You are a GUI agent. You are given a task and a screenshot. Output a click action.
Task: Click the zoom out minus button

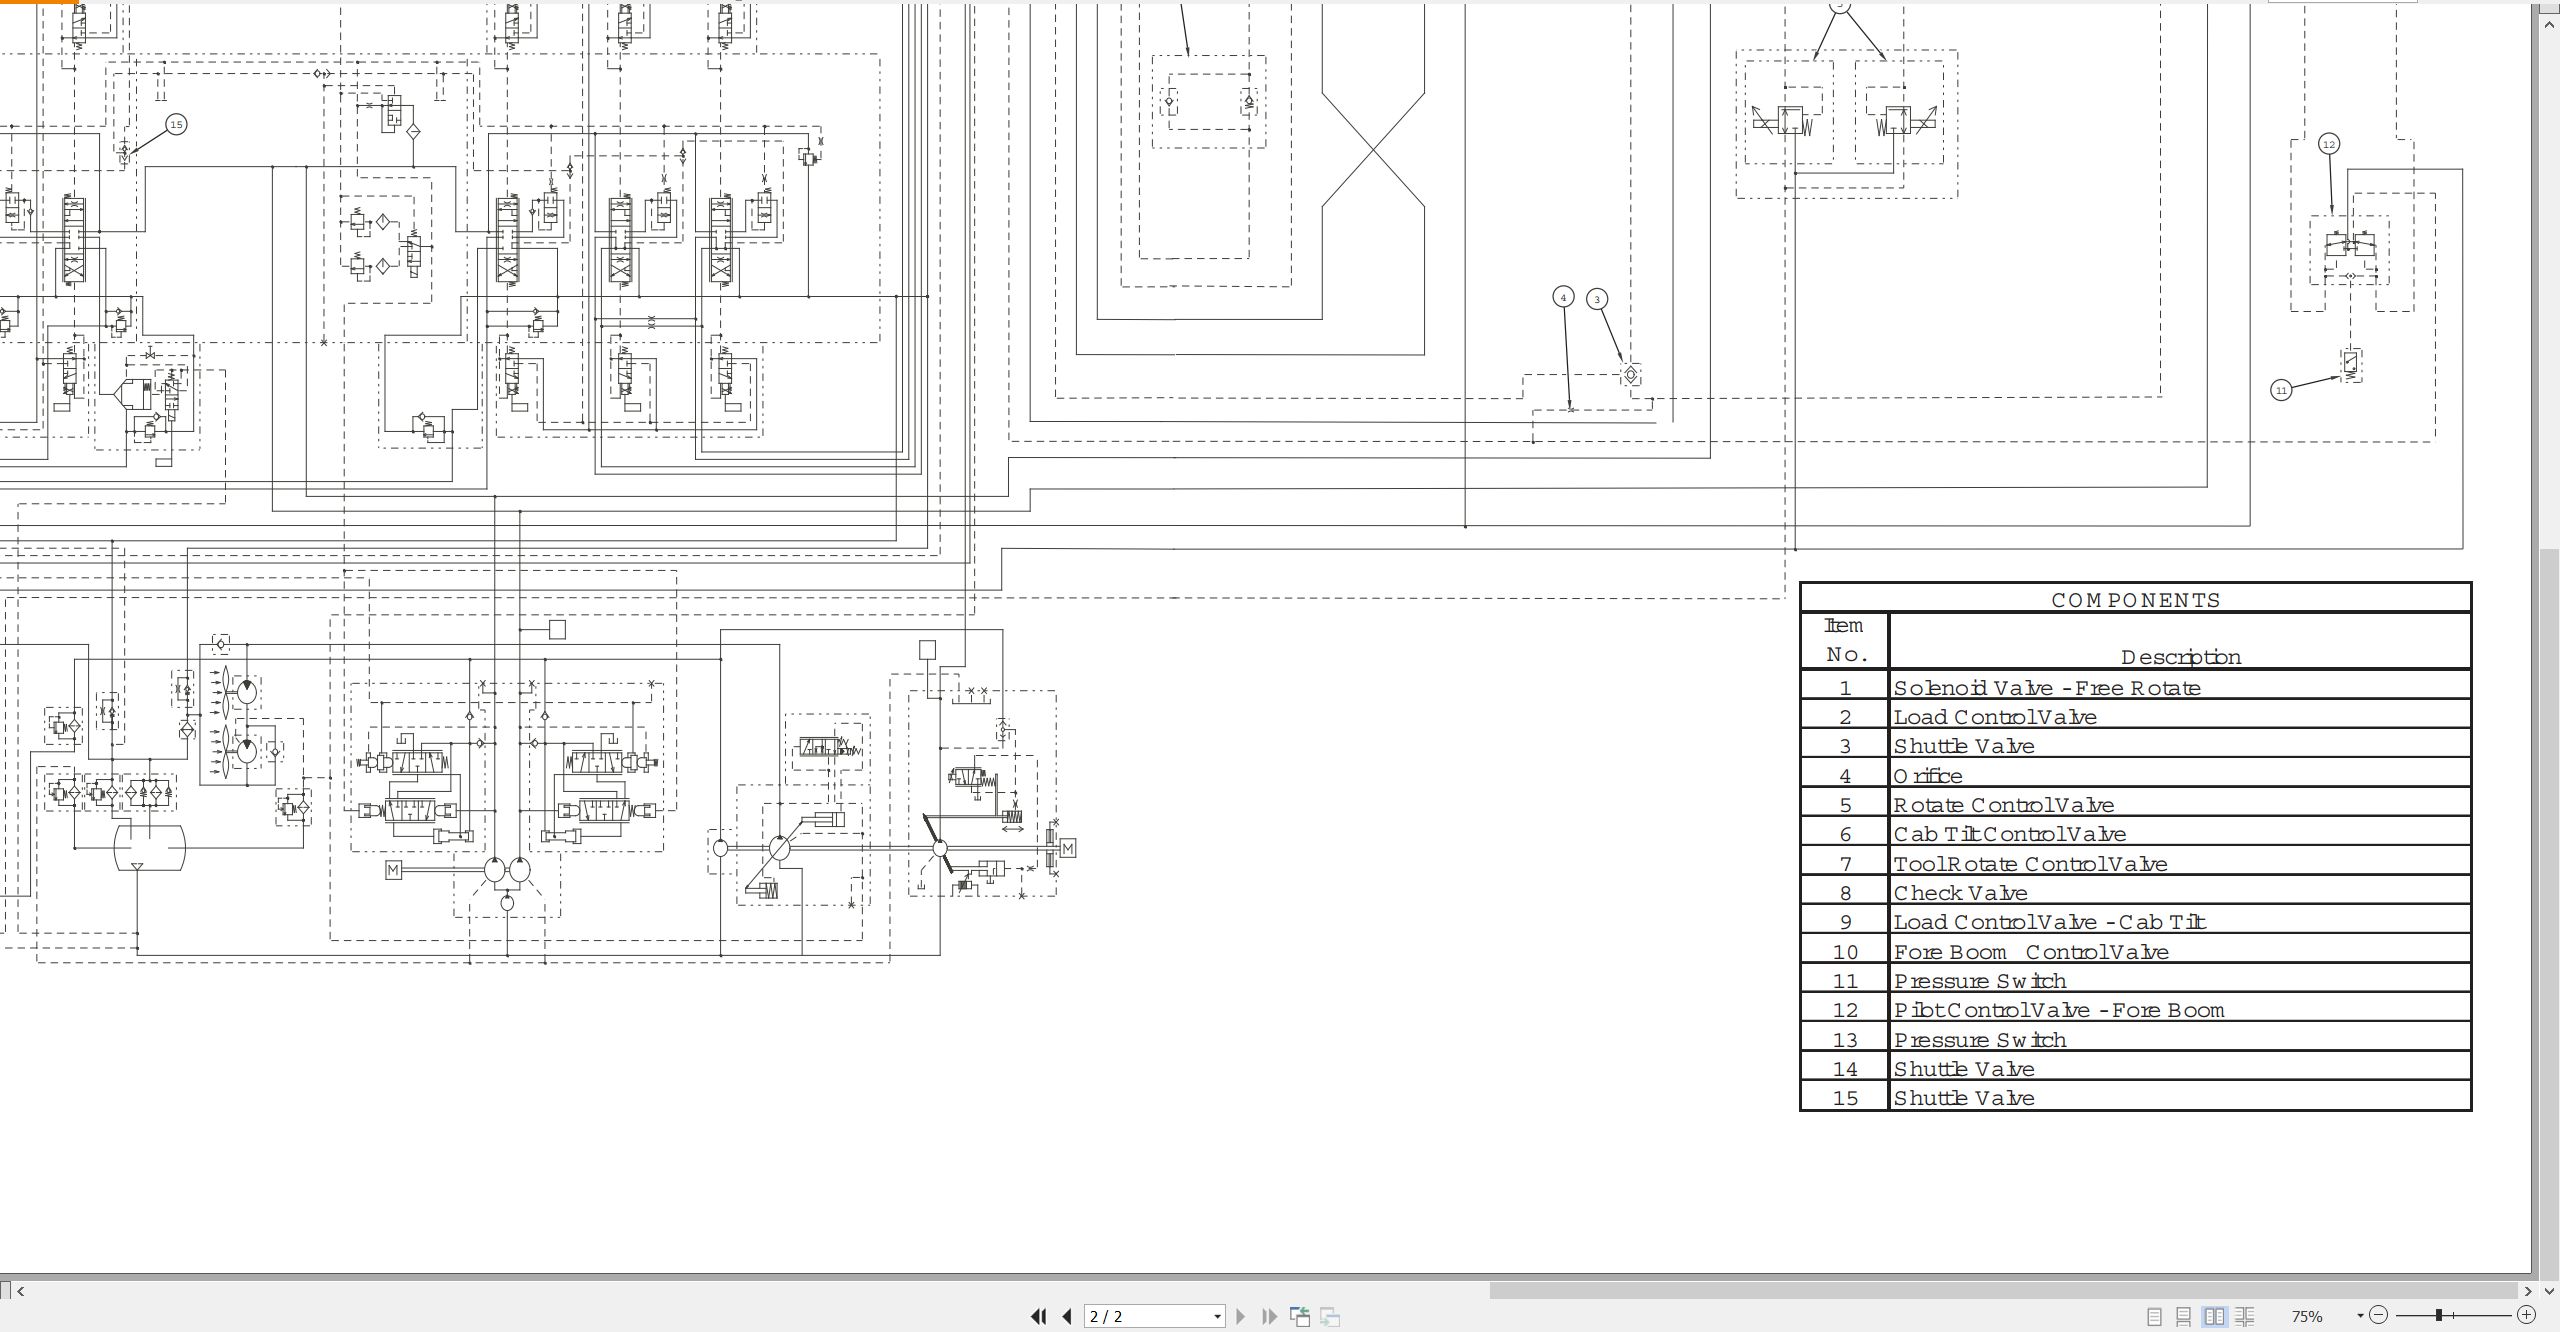click(x=2379, y=1316)
